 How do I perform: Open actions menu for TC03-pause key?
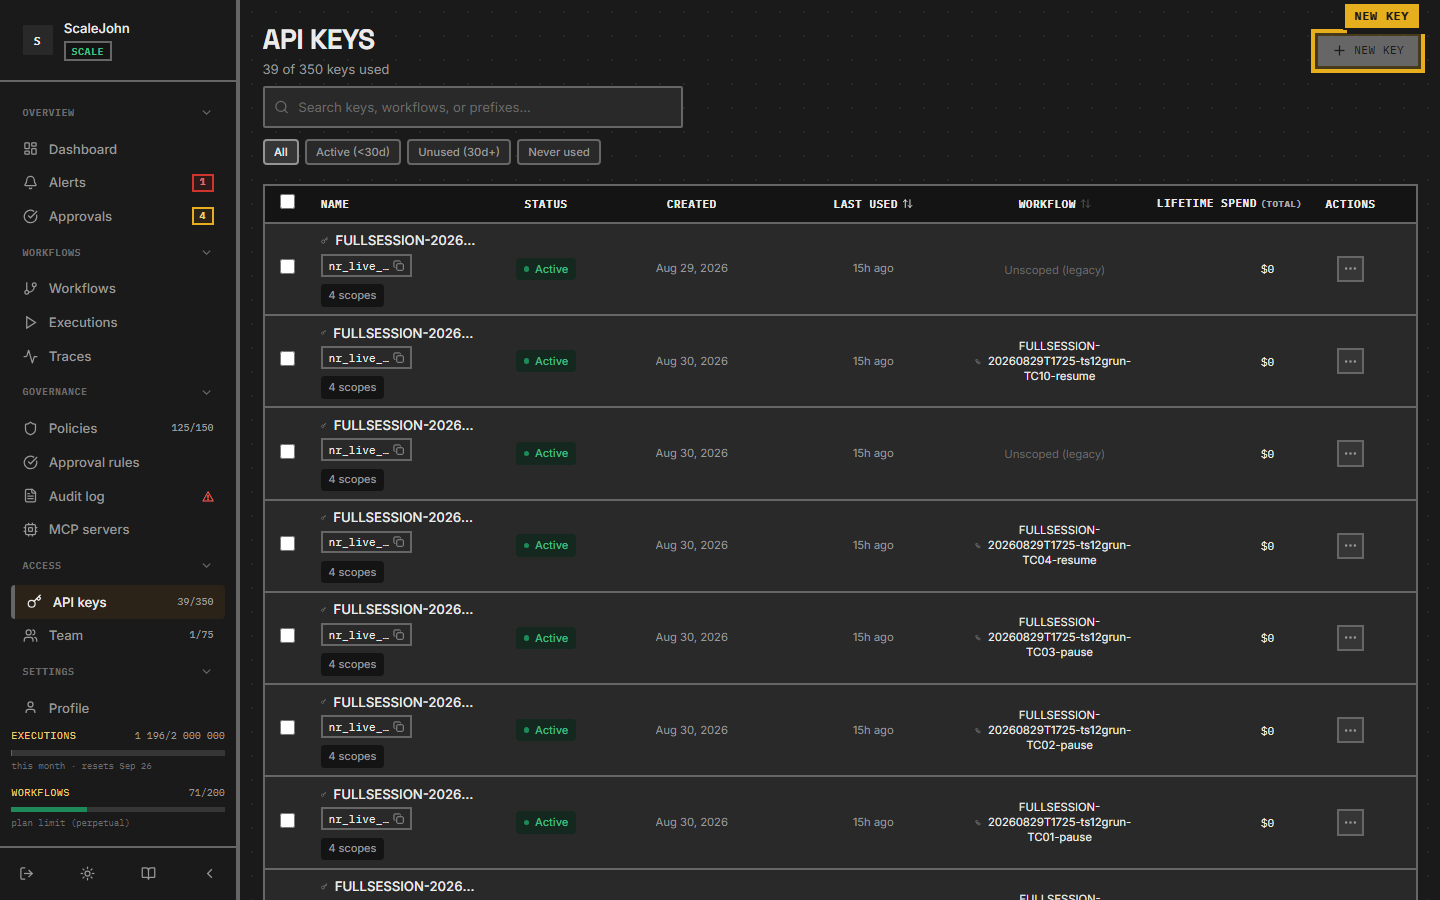click(x=1350, y=638)
